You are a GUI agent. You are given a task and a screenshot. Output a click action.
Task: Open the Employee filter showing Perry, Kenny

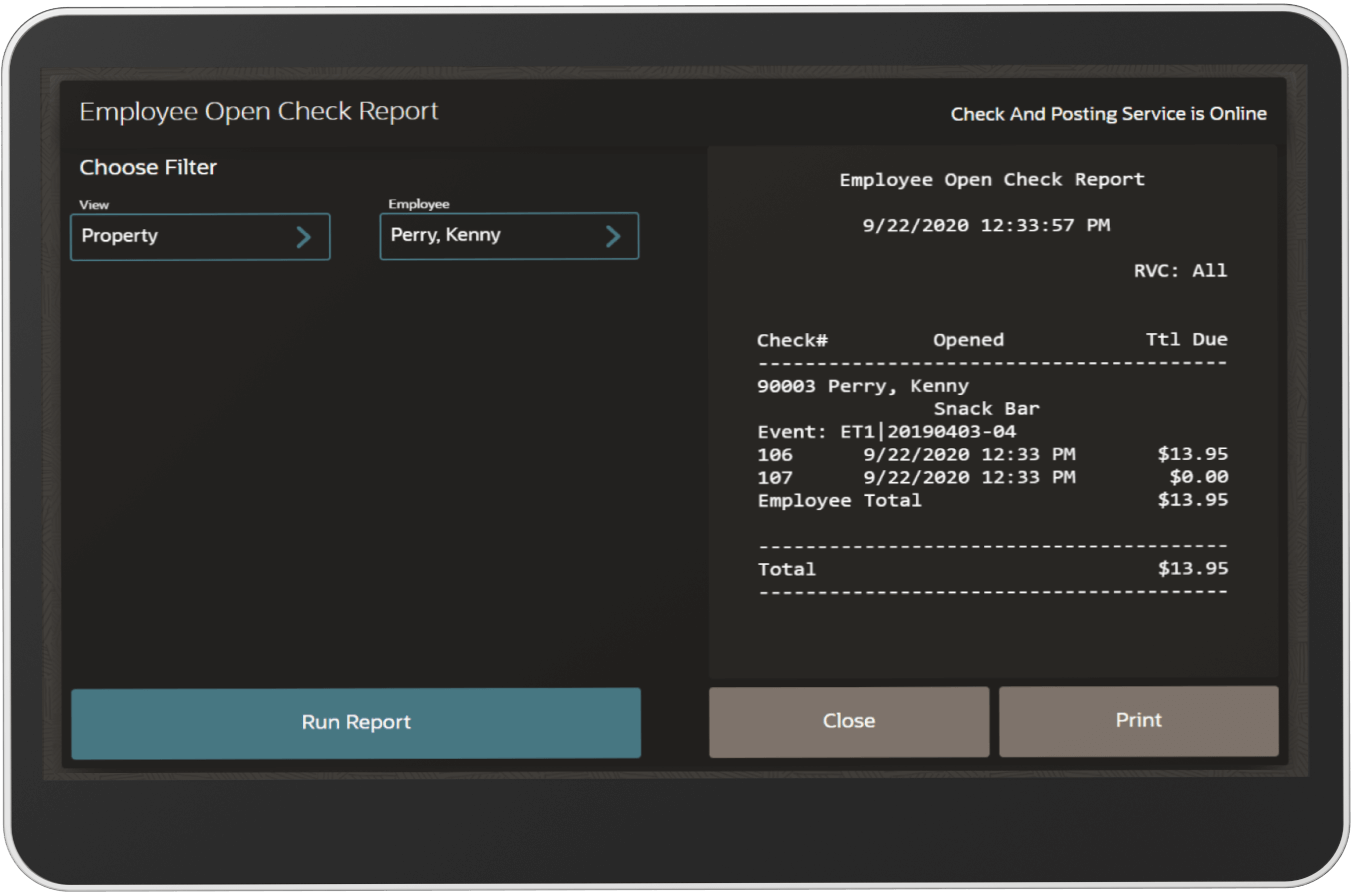point(508,237)
